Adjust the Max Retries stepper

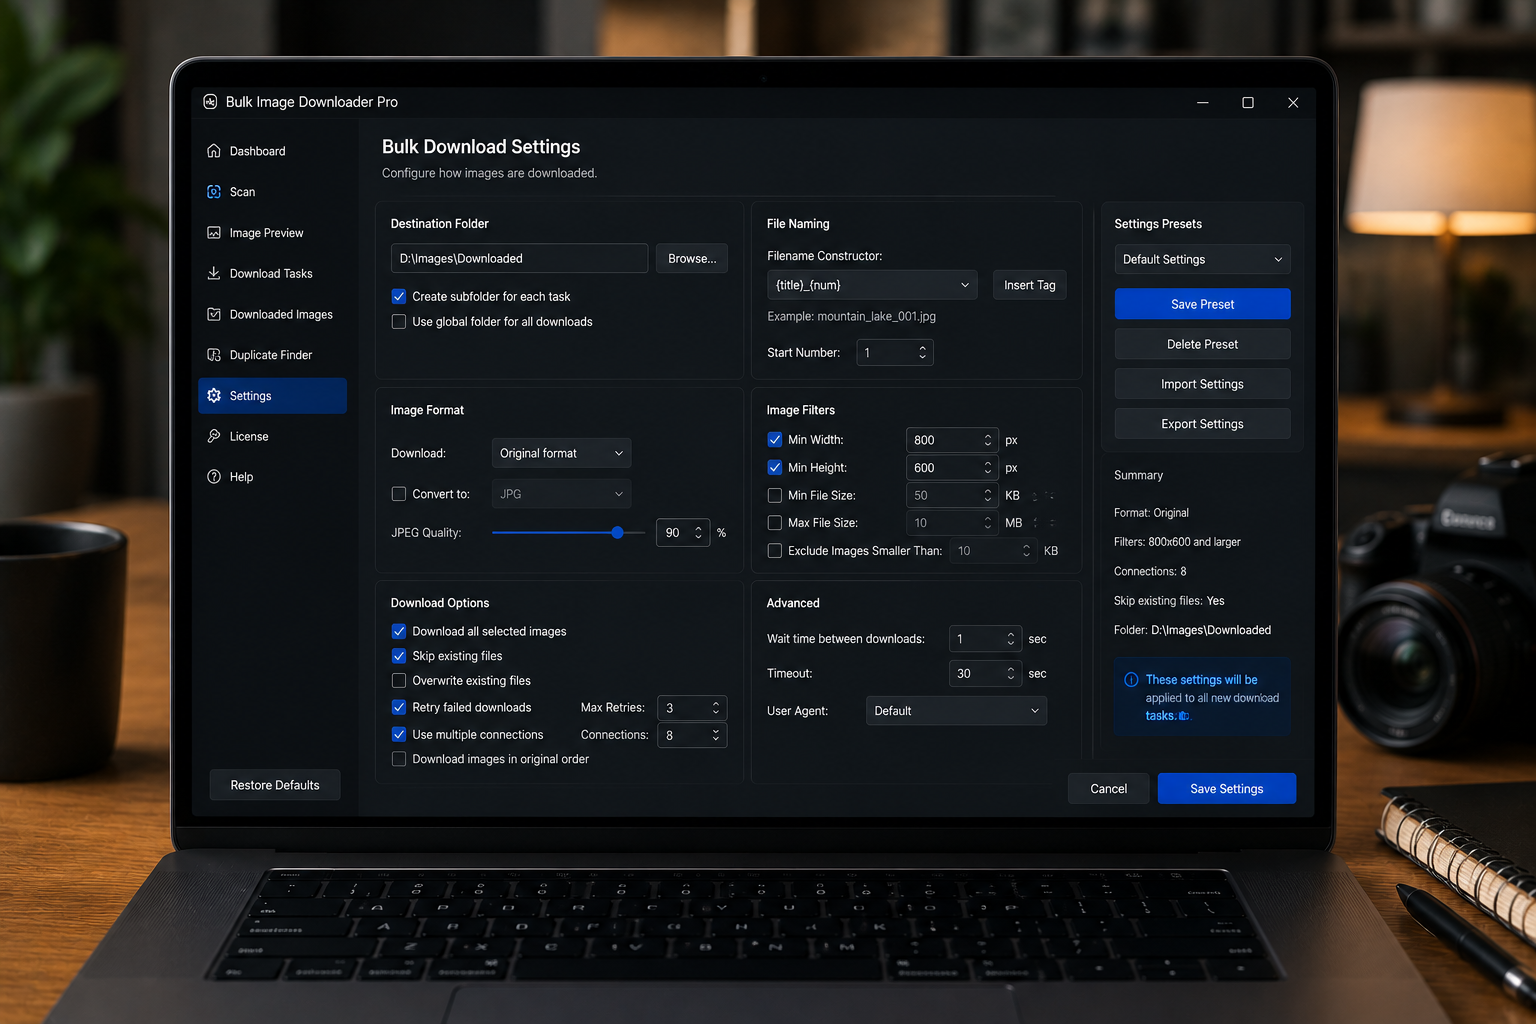point(716,708)
